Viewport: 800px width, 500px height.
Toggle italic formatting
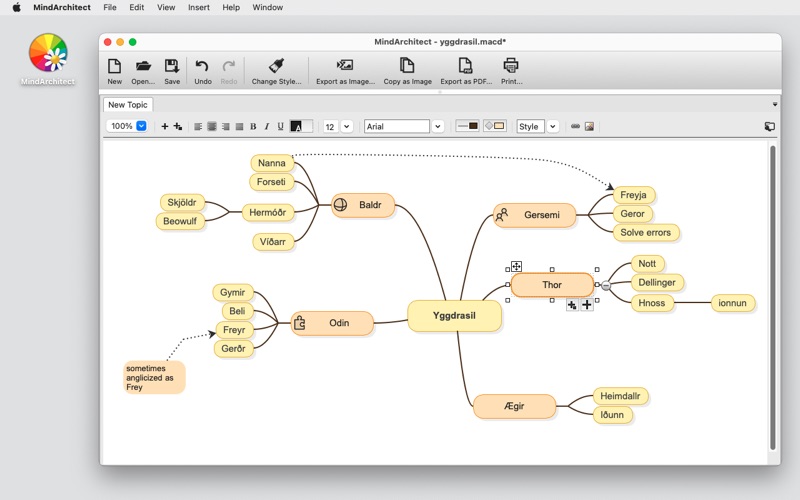(266, 126)
